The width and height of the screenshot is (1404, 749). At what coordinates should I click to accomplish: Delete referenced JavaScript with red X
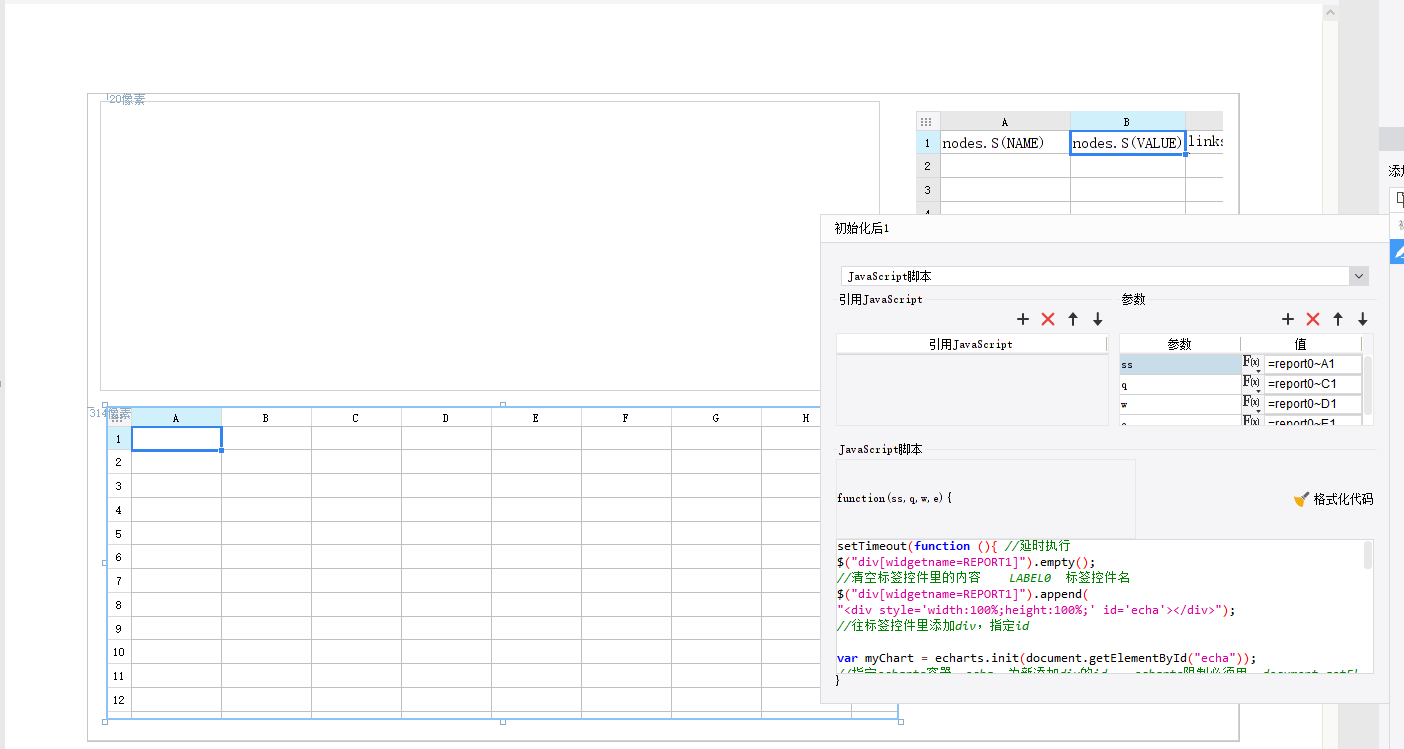click(x=1048, y=319)
